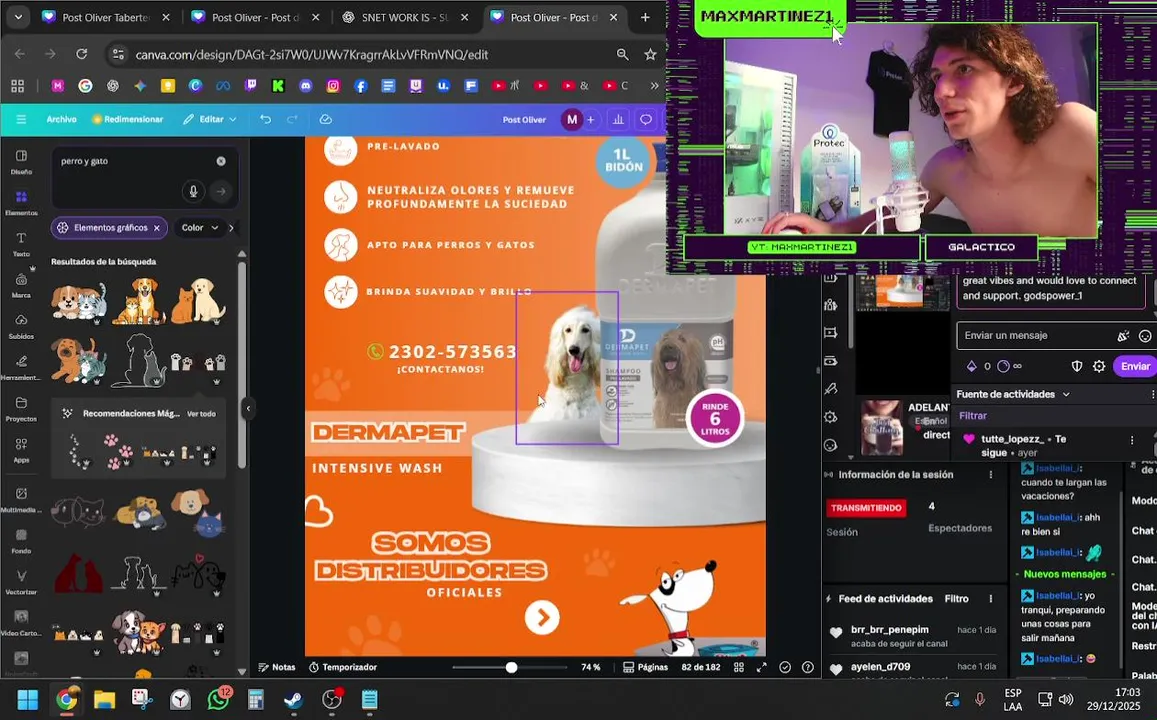Enter fullscreen presentation mode icon
This screenshot has height=720, width=1157.
pyautogui.click(x=761, y=667)
